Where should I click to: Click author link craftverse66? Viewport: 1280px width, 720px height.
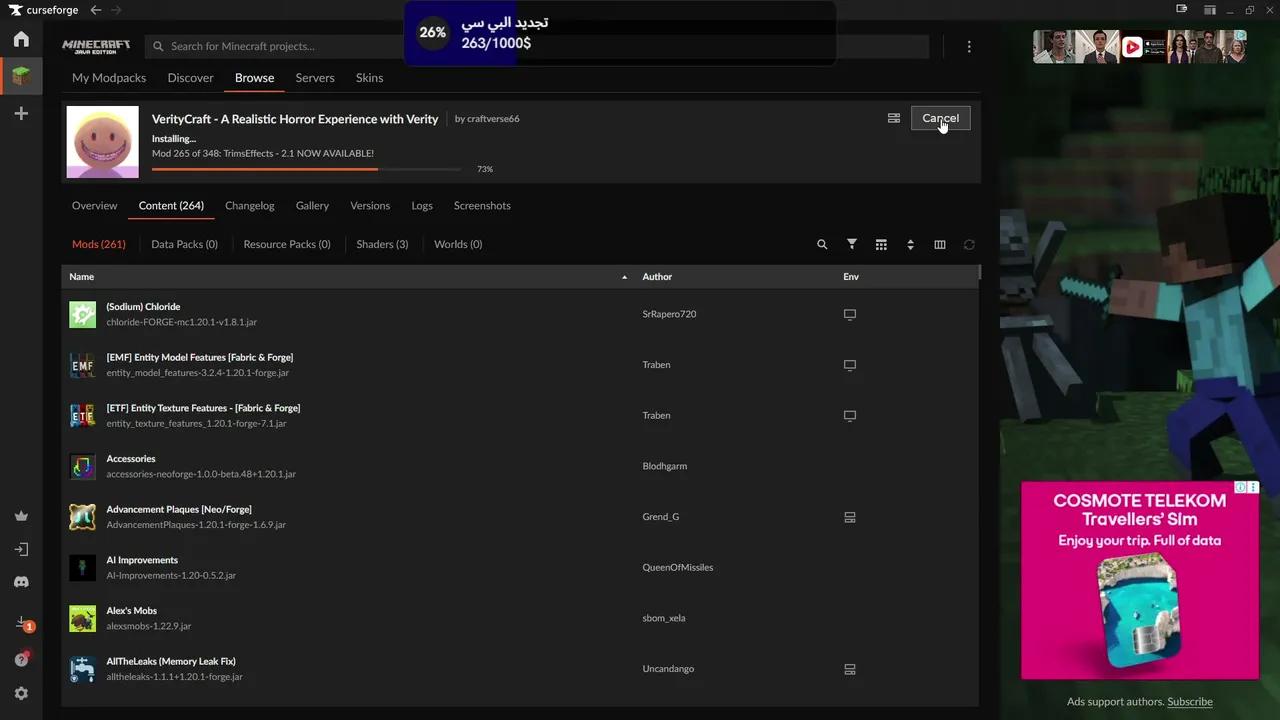point(493,119)
